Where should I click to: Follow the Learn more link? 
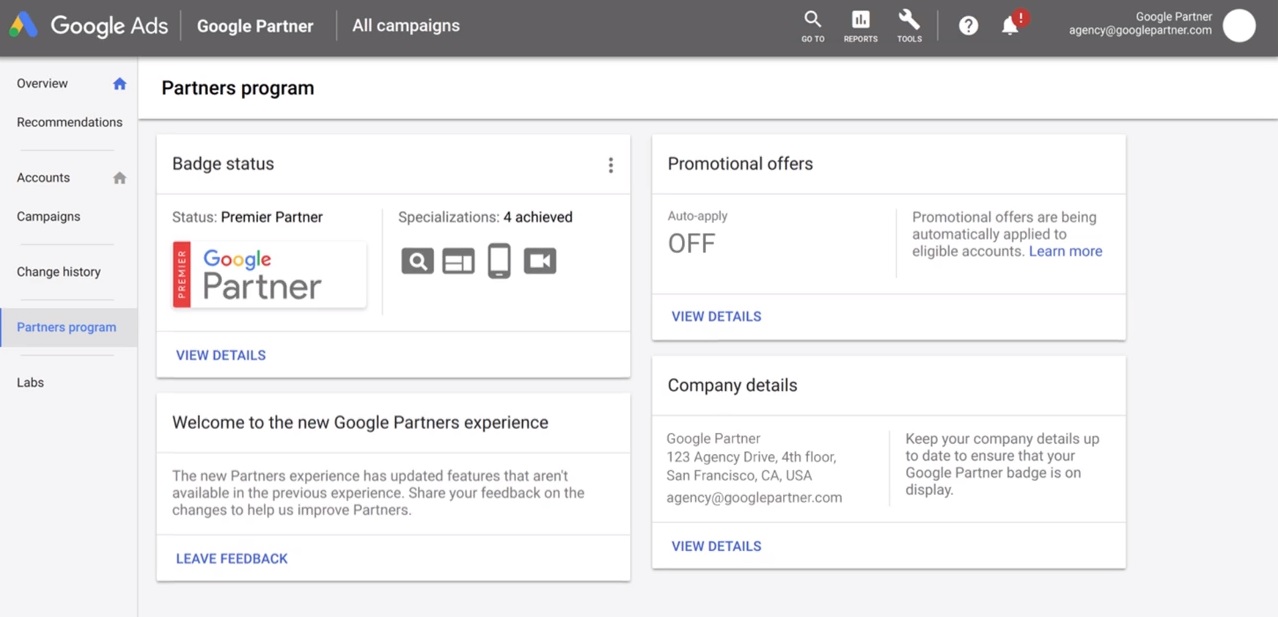coord(1065,251)
